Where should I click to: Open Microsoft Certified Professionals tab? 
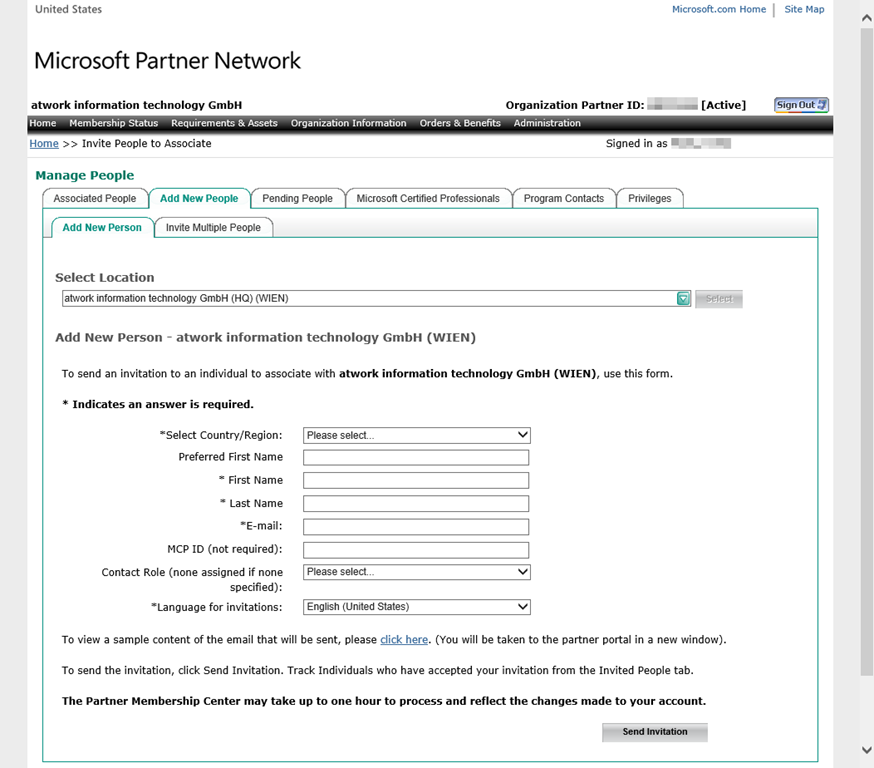[428, 198]
